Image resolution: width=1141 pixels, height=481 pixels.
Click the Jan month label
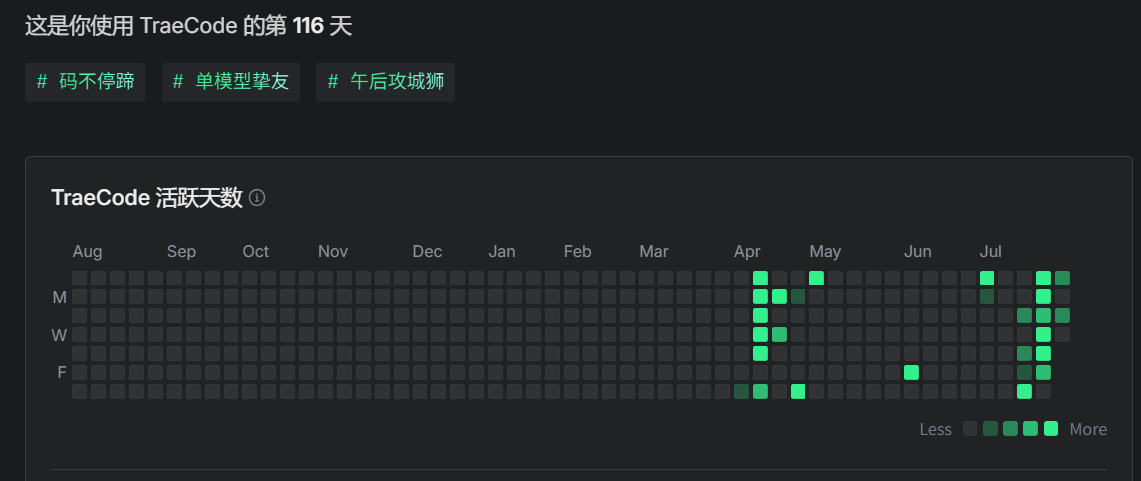pyautogui.click(x=501, y=252)
